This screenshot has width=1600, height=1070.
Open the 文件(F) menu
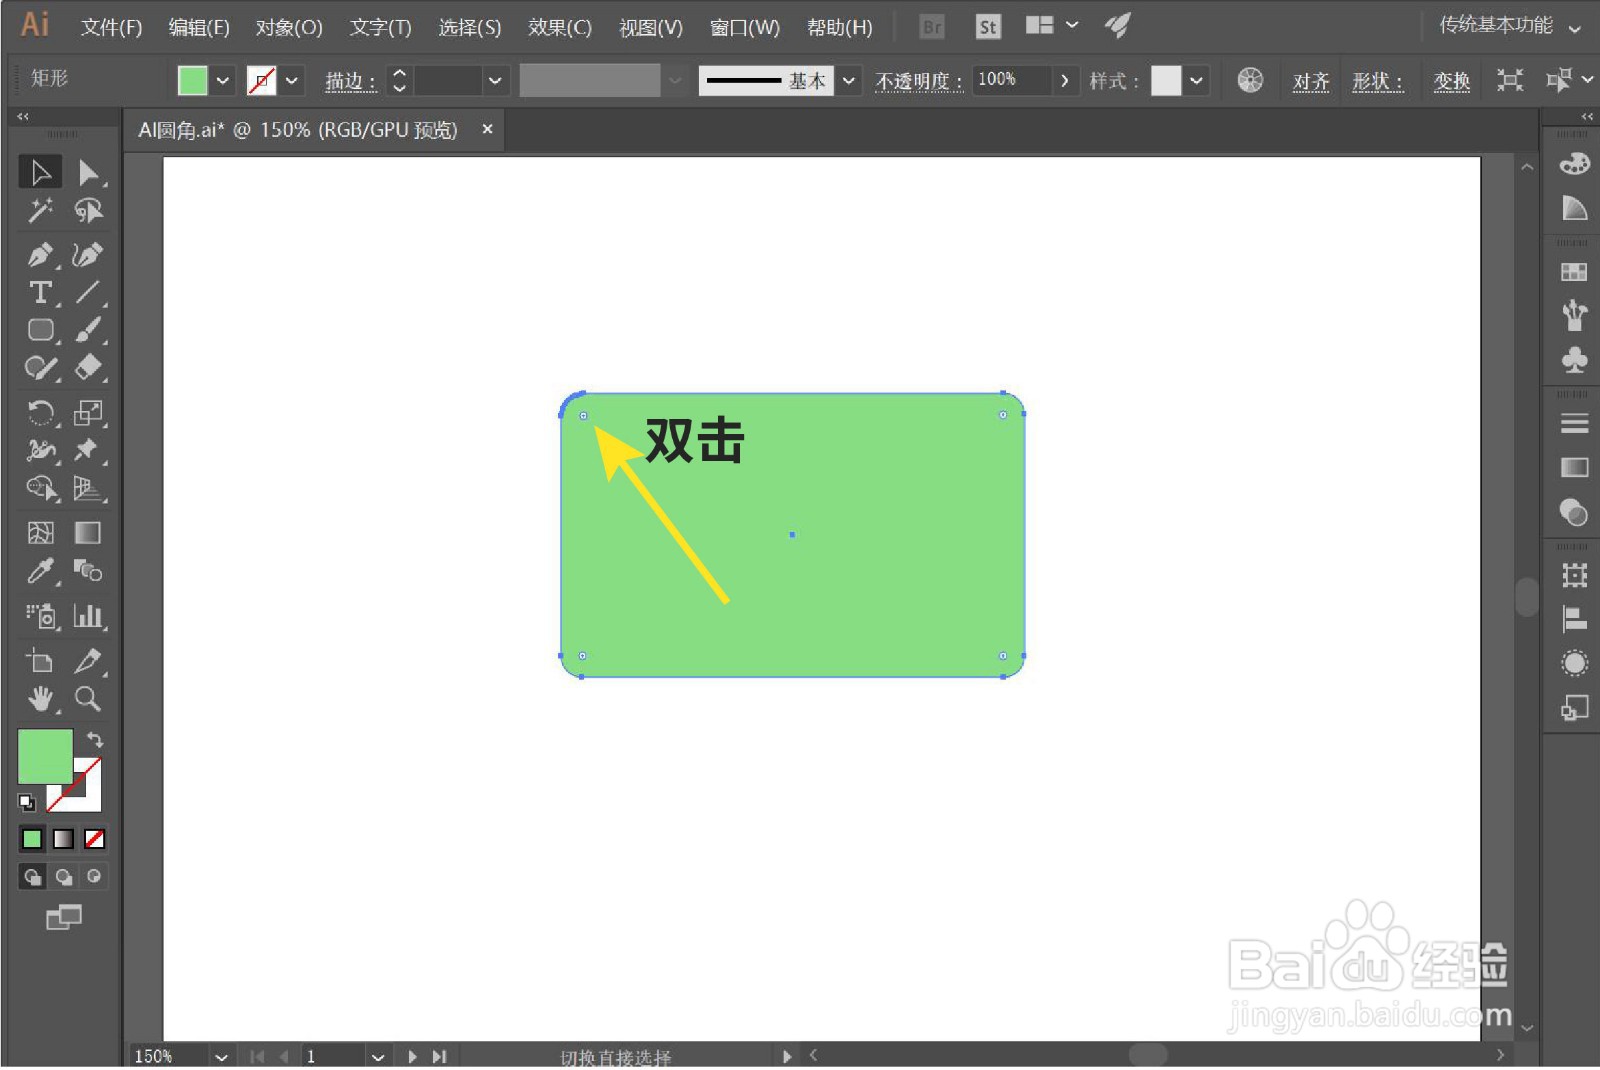coord(111,27)
